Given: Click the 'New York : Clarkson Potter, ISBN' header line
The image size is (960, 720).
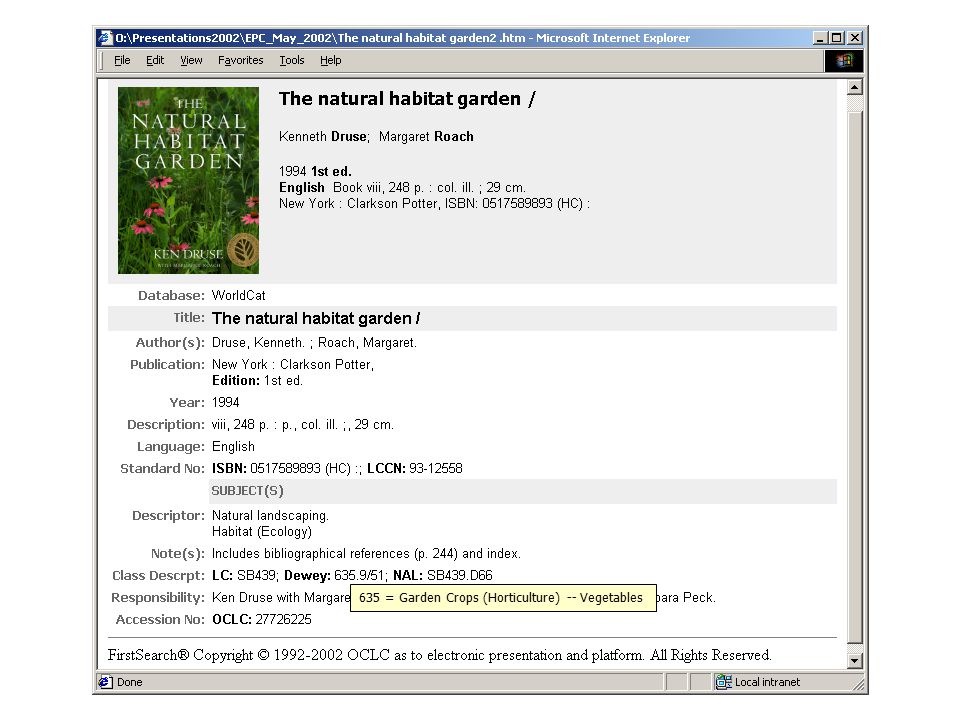Looking at the screenshot, I should coord(434,203).
